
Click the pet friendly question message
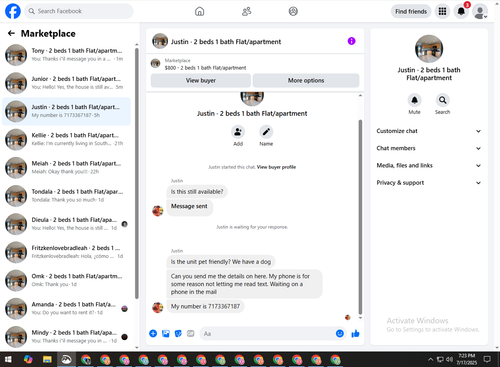coord(221,262)
